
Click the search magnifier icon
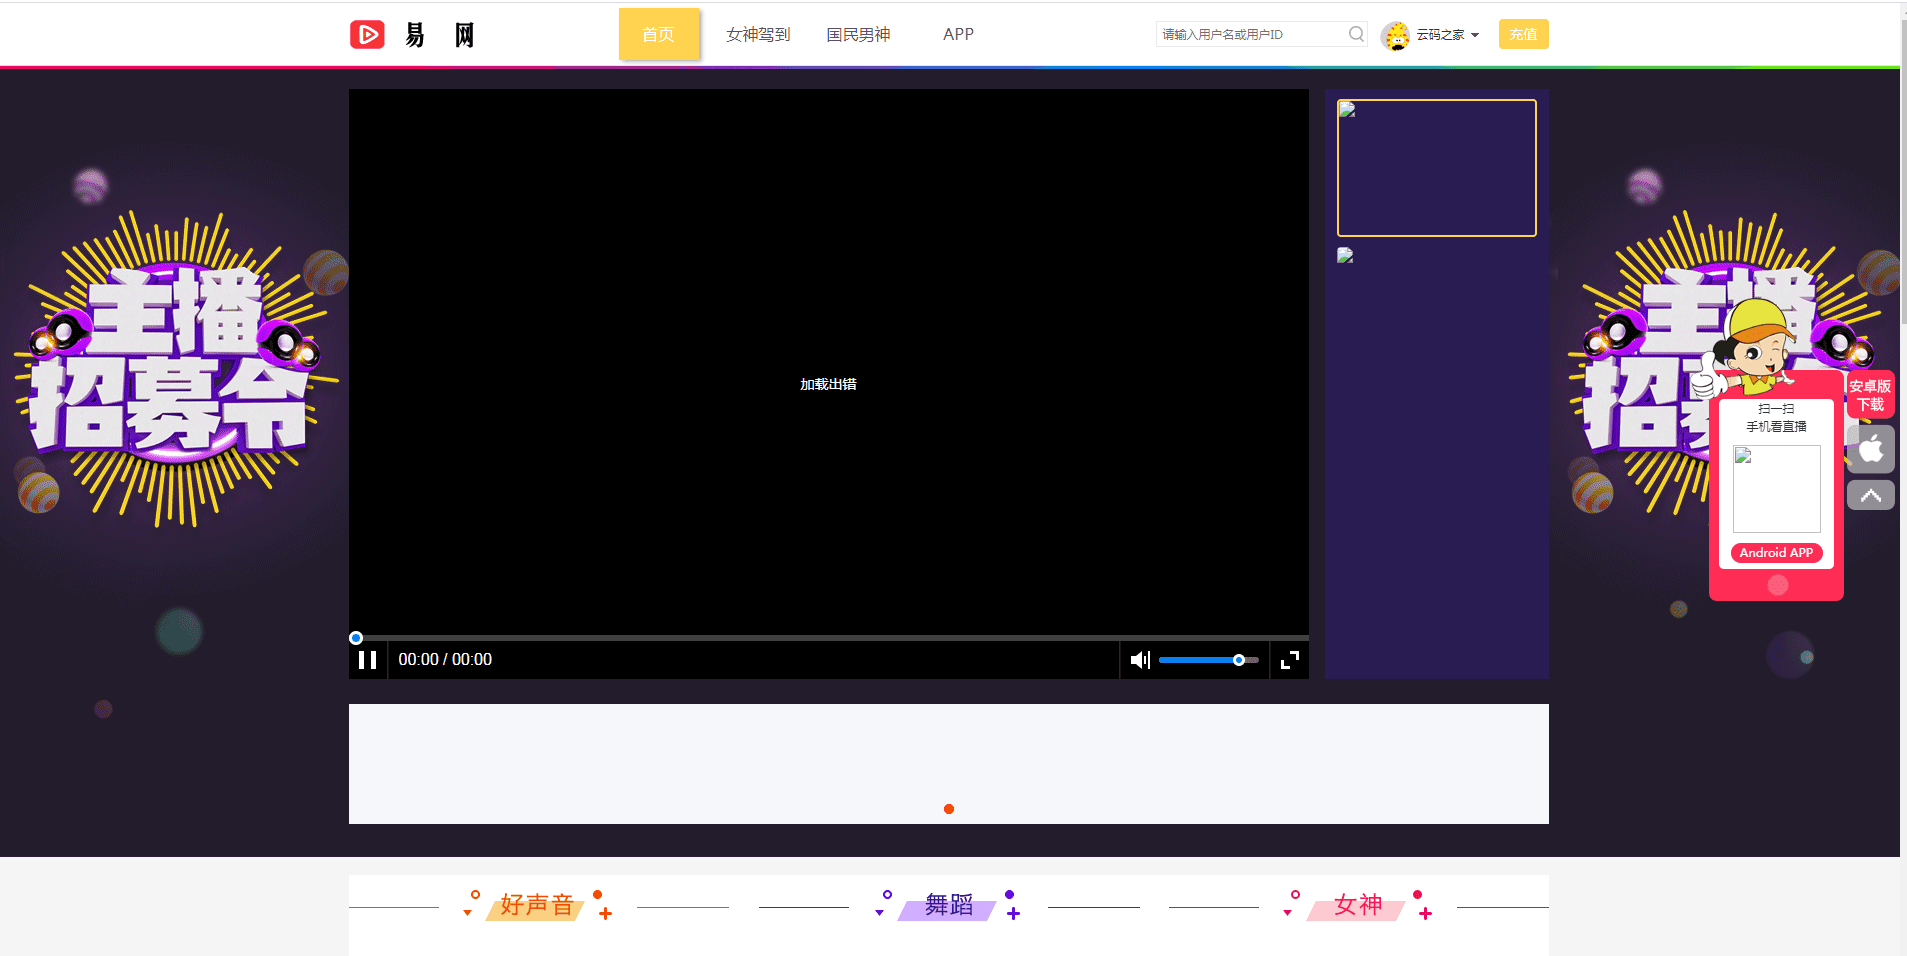(1355, 34)
